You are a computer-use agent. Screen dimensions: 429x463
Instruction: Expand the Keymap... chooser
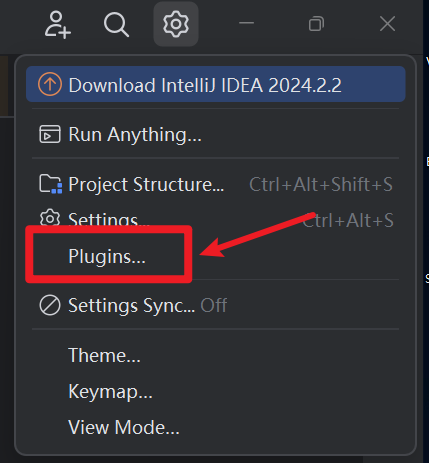coord(216,391)
